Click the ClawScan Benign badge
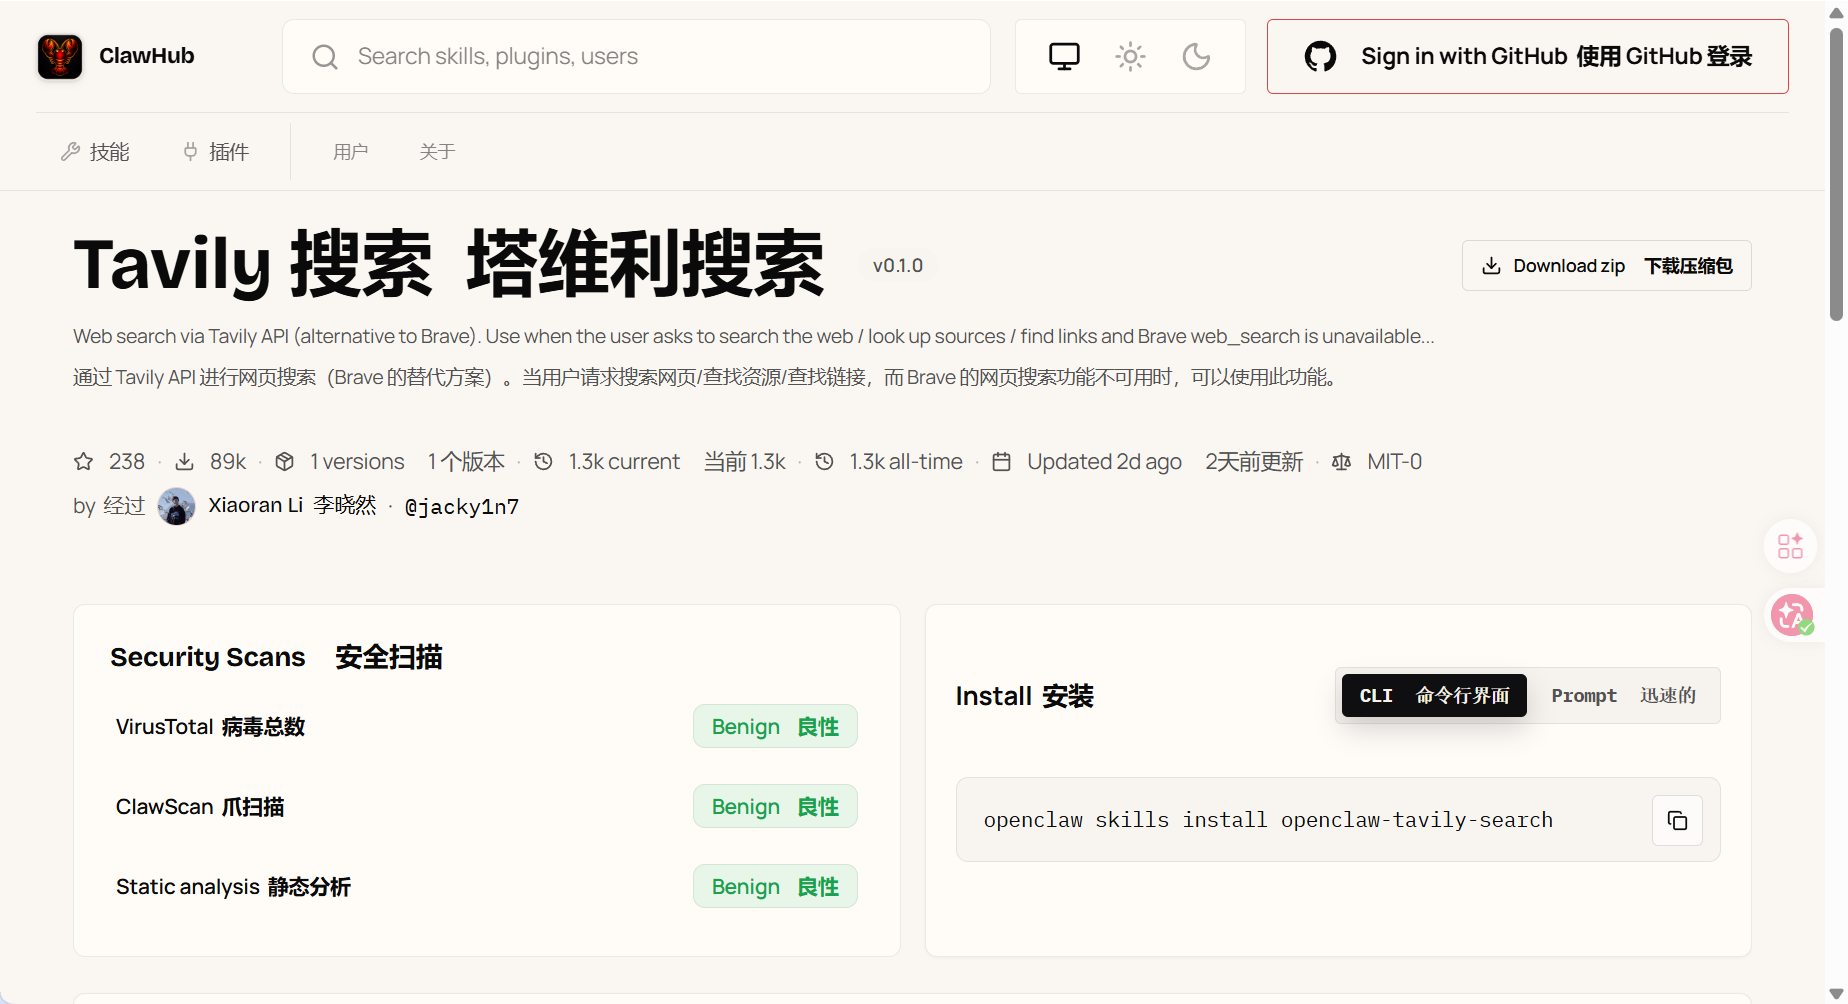 775,807
